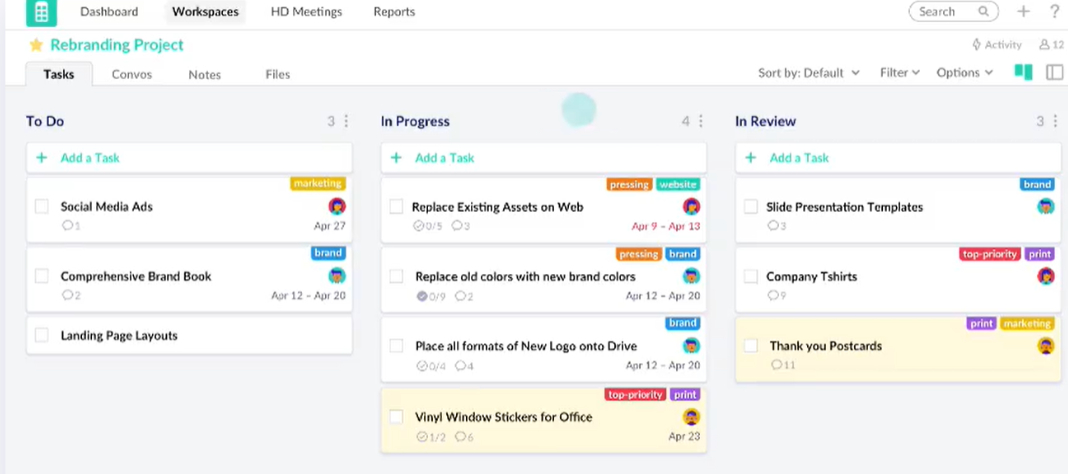Expand the Options dropdown menu
Image resolution: width=1068 pixels, height=474 pixels.
tap(964, 73)
